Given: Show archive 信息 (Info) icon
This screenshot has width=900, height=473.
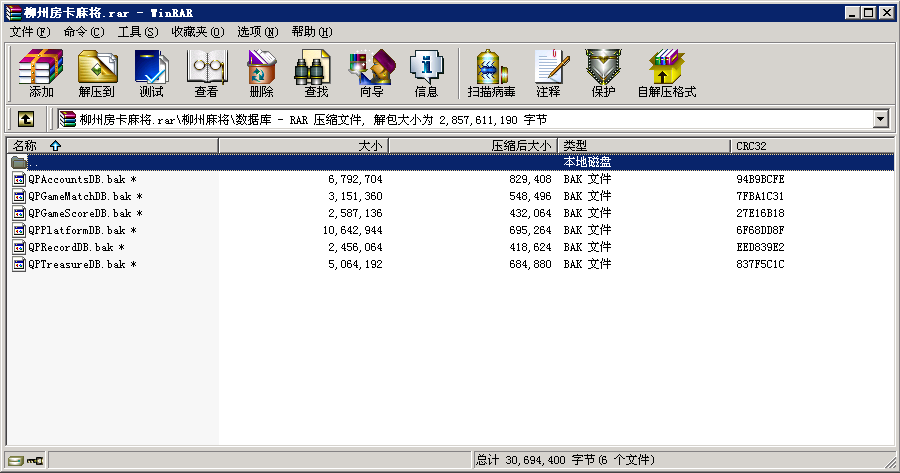Looking at the screenshot, I should [426, 74].
